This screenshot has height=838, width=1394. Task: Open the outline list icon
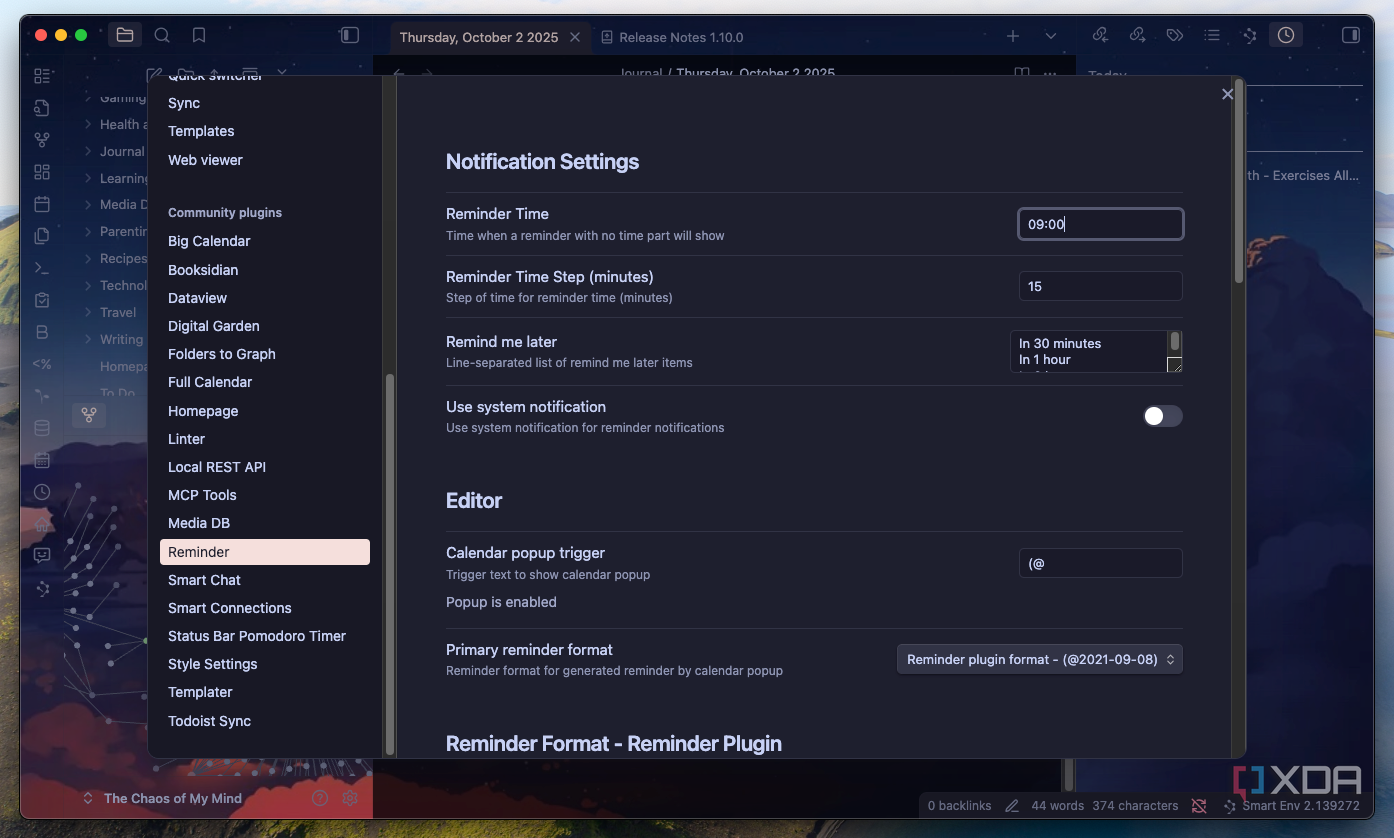(x=1212, y=35)
